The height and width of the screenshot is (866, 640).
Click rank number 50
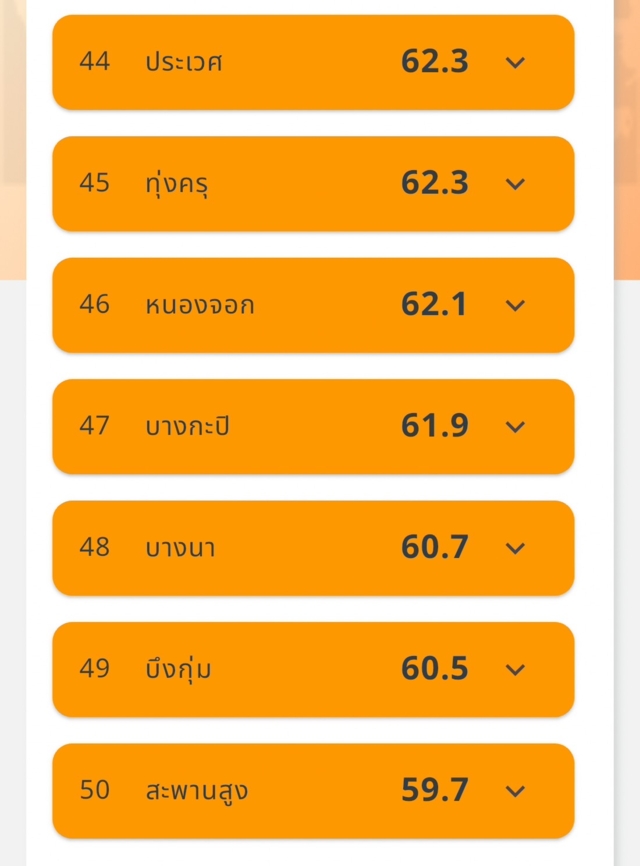tap(94, 791)
